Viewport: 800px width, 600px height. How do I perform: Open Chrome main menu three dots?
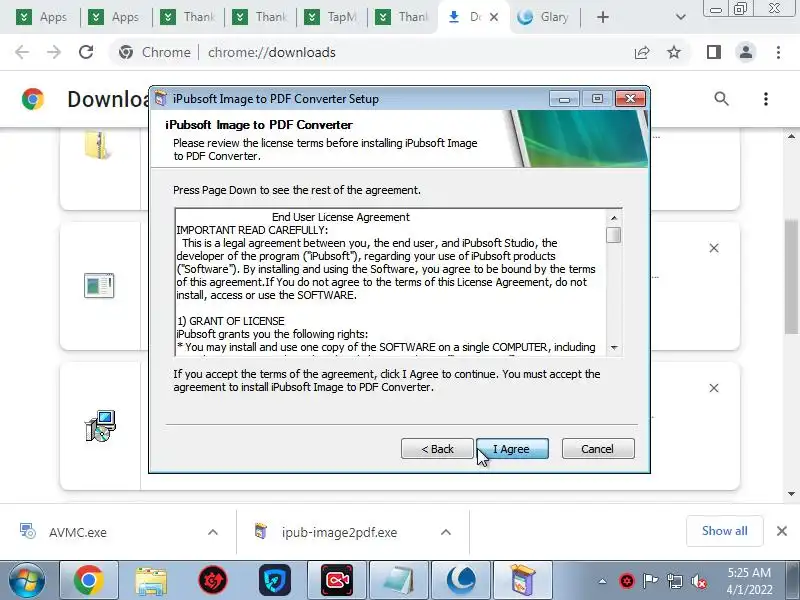click(x=778, y=52)
